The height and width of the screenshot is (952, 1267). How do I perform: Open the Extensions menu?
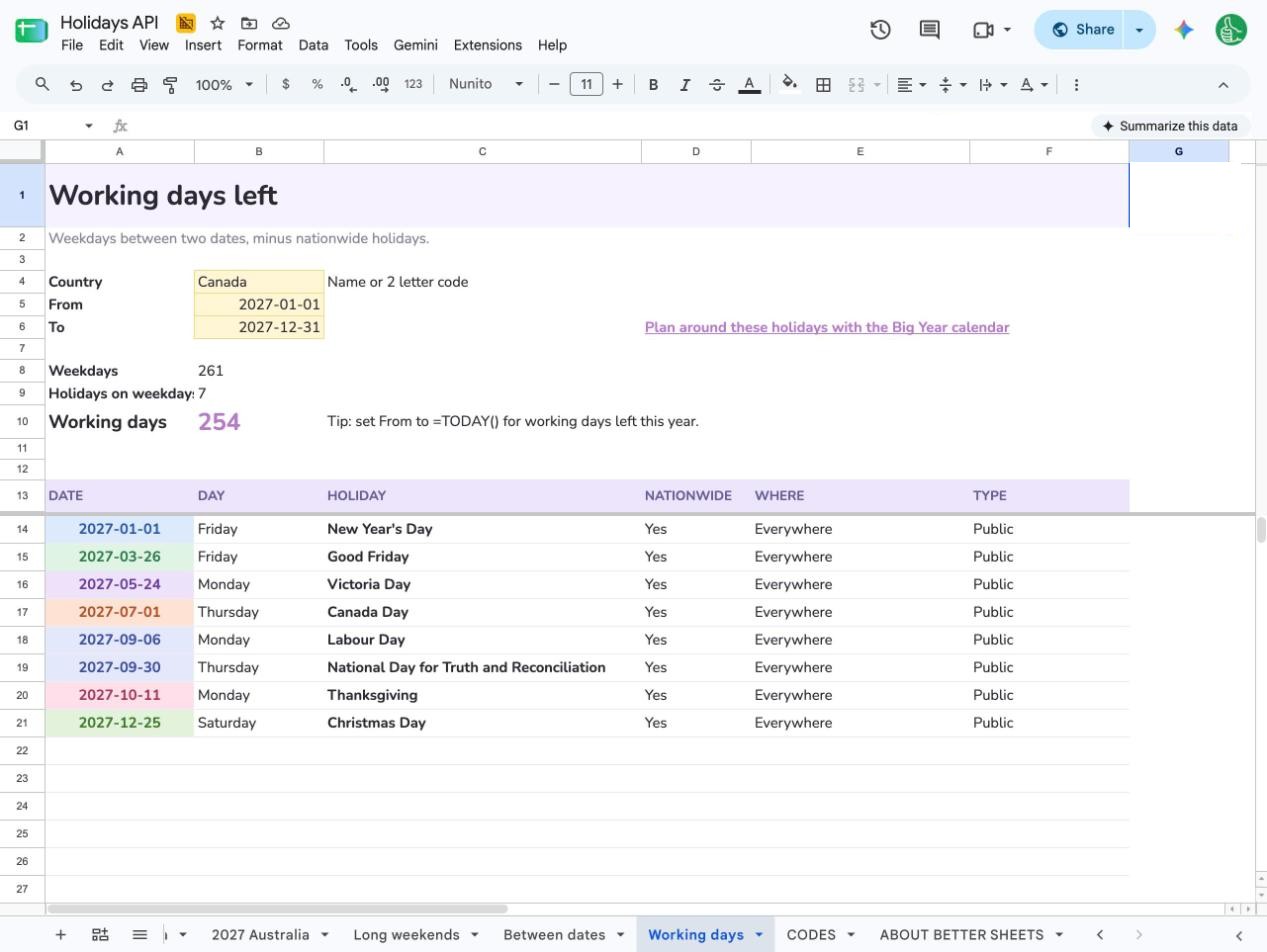pos(488,45)
